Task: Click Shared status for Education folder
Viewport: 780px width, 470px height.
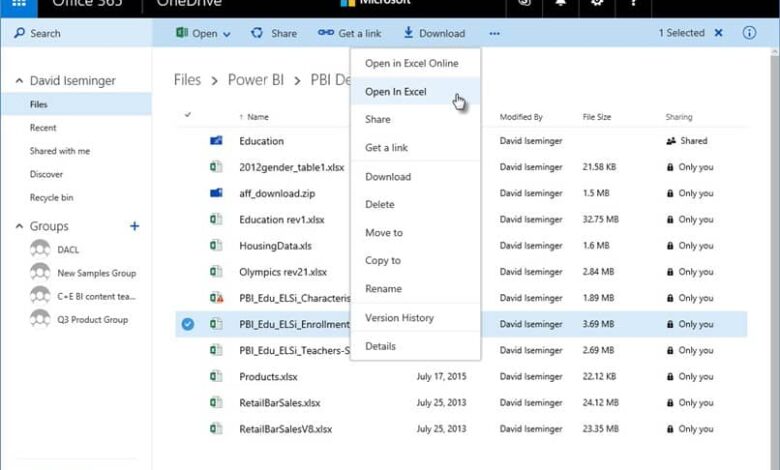Action: click(686, 141)
